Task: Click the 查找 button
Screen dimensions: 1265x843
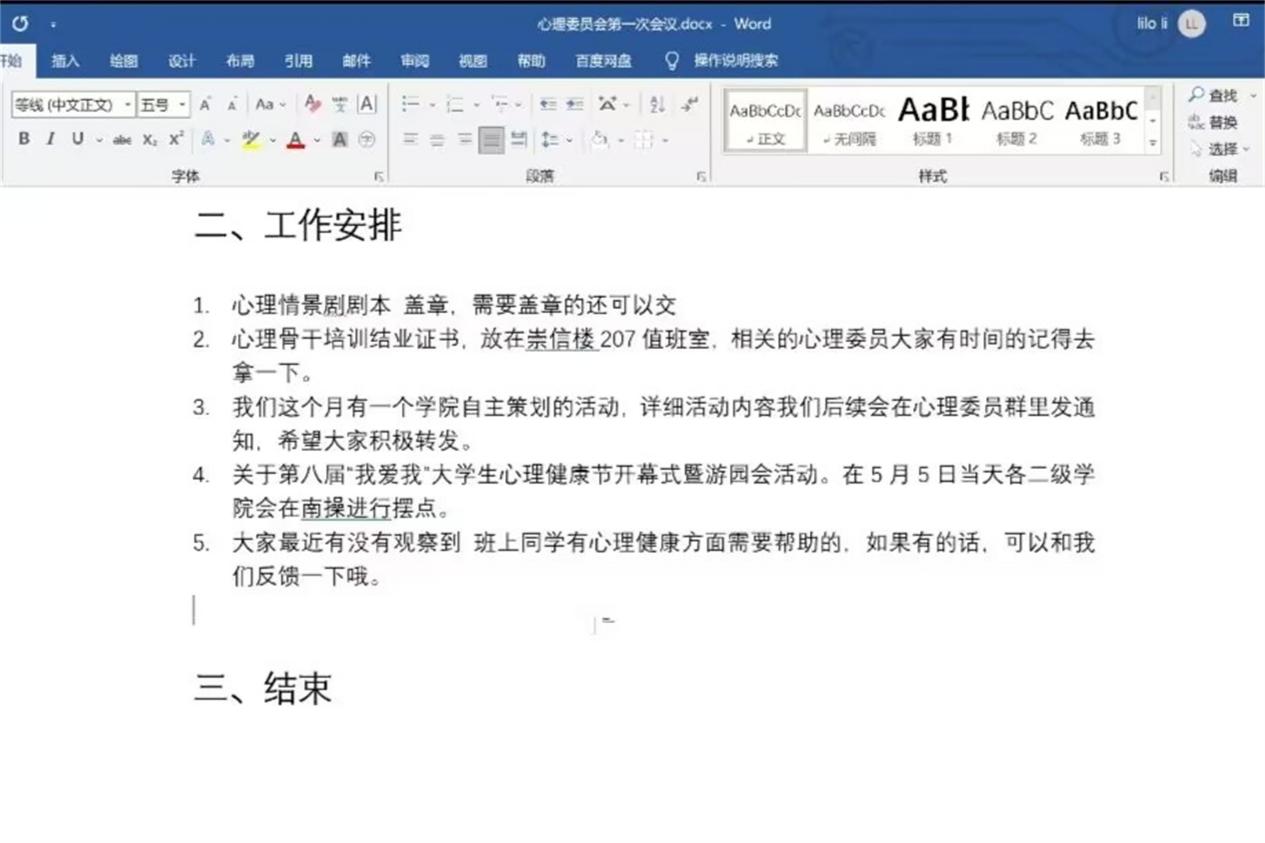Action: [x=1214, y=96]
